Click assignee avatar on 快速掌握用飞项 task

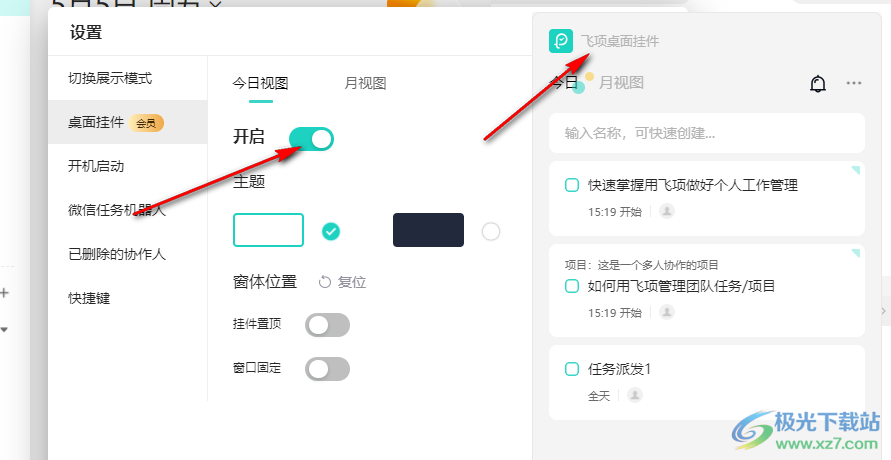pos(667,211)
